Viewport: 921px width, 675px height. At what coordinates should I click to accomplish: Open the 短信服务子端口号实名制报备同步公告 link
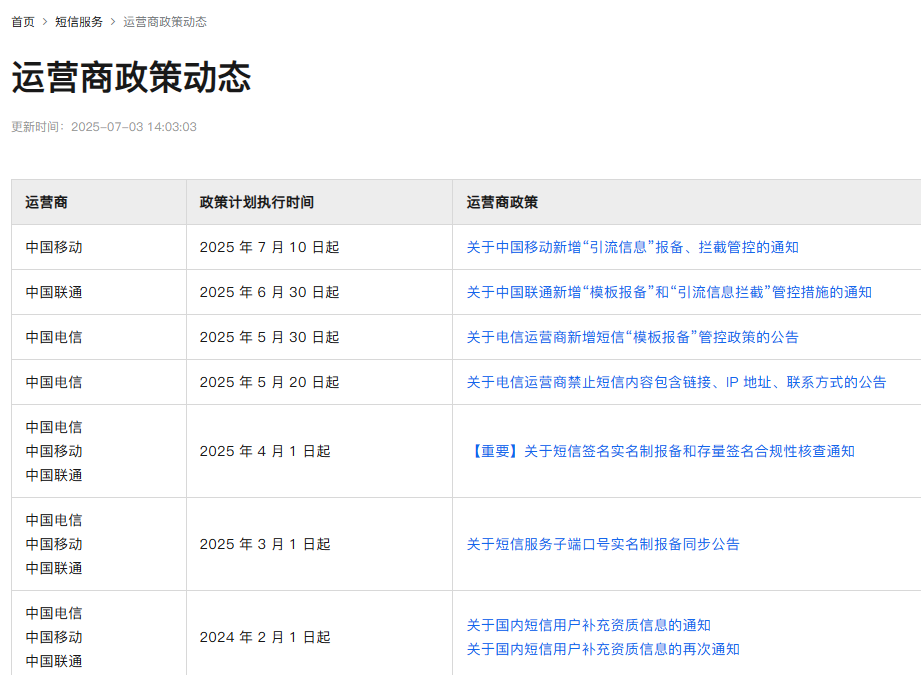point(603,544)
